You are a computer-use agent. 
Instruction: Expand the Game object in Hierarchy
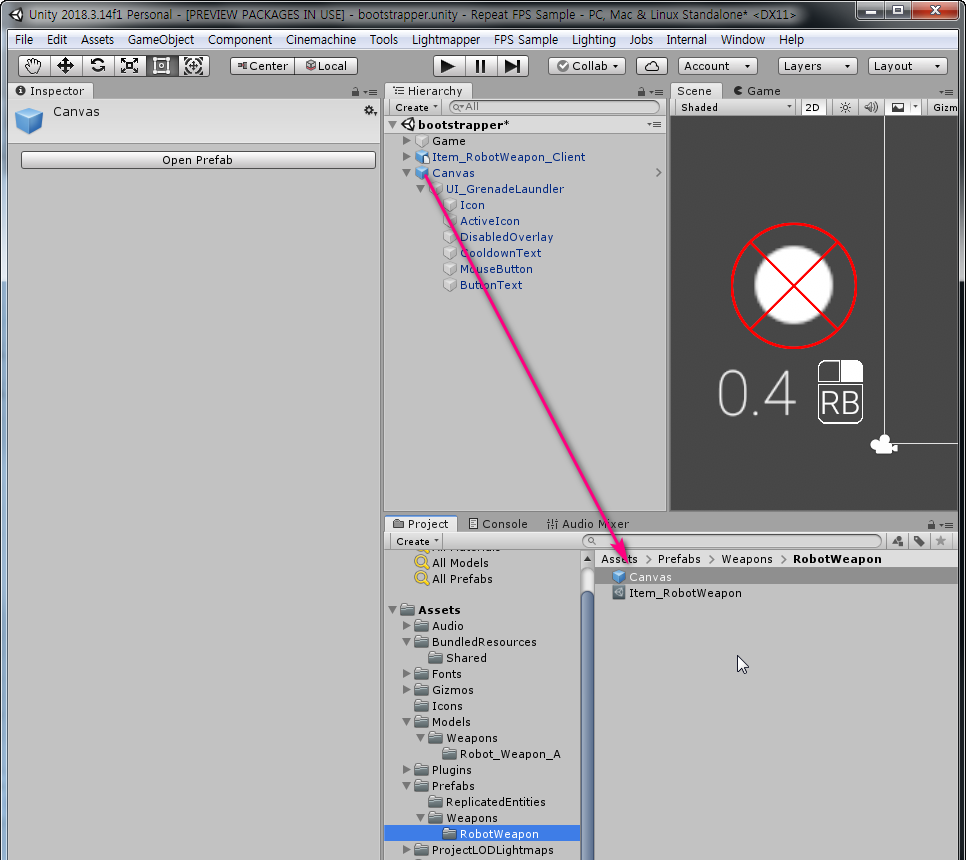tap(407, 141)
